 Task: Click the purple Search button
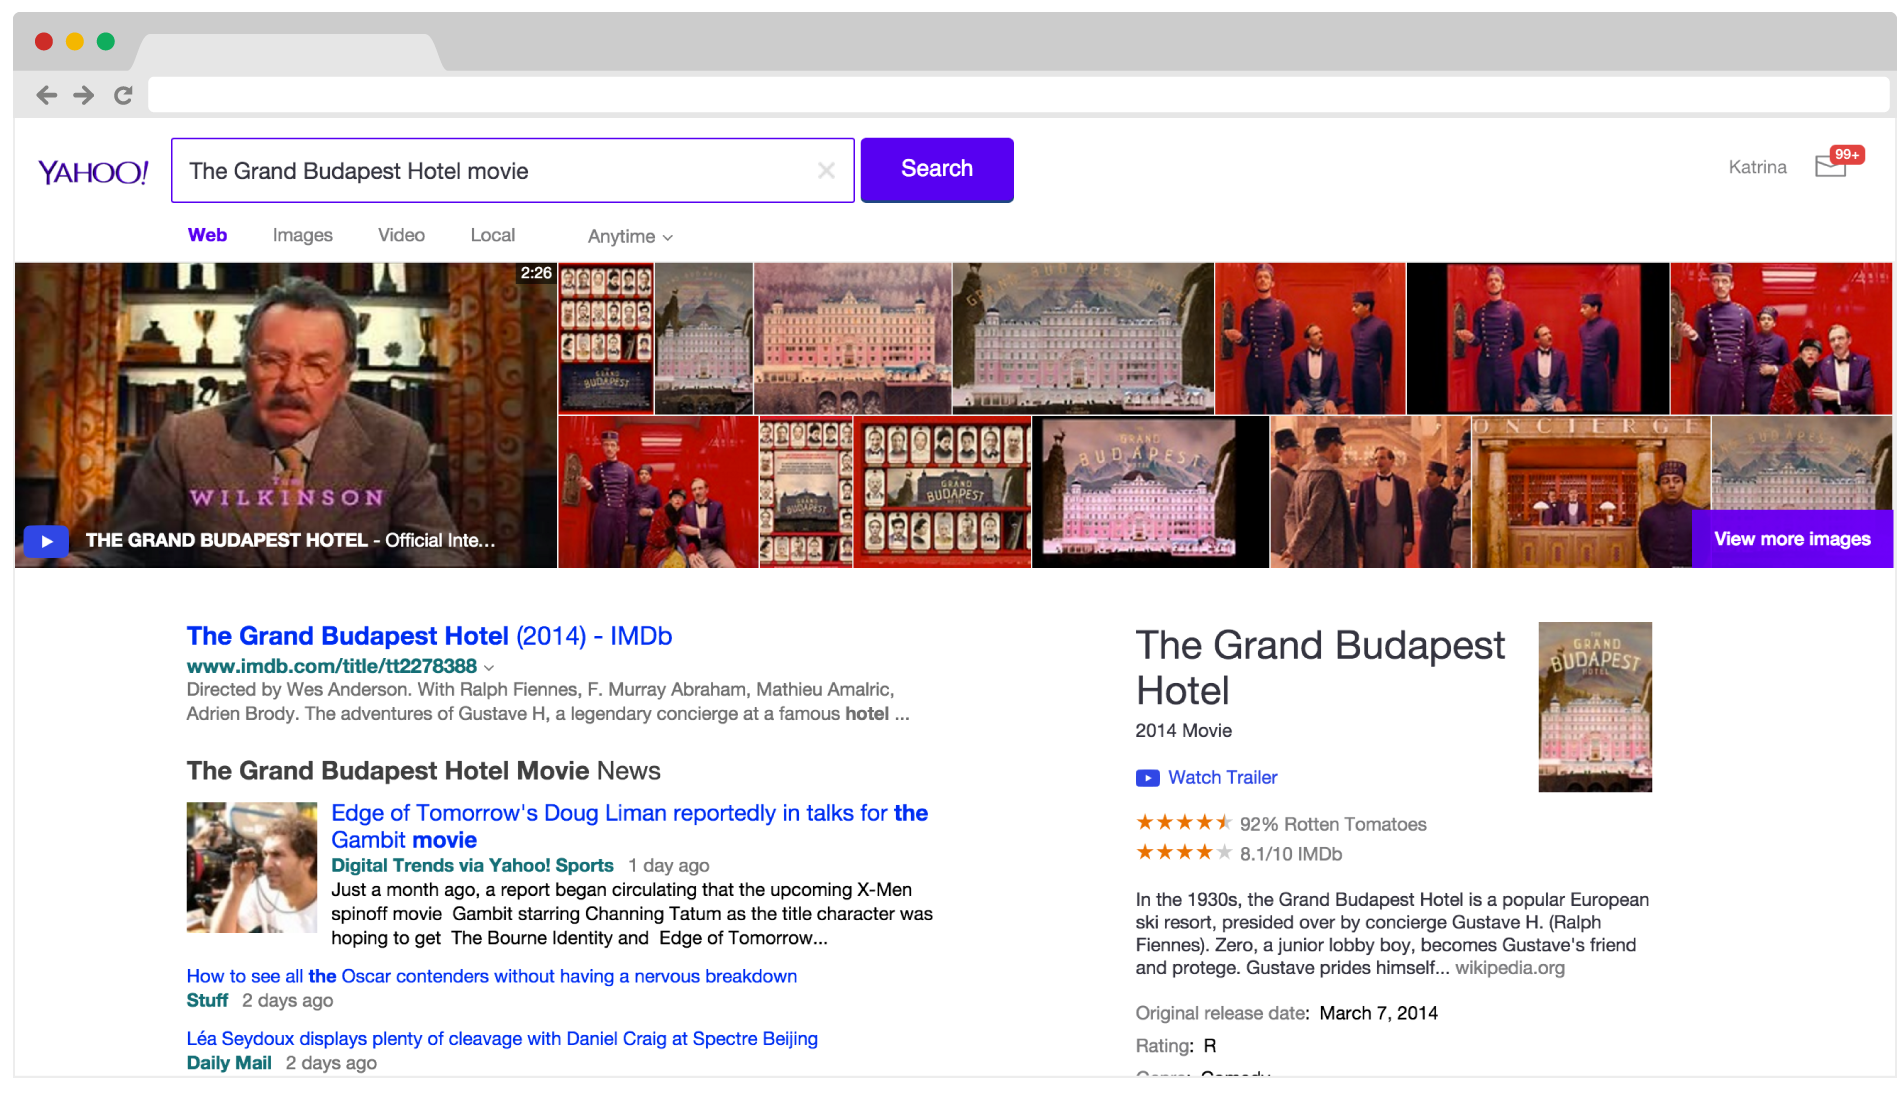tap(937, 169)
